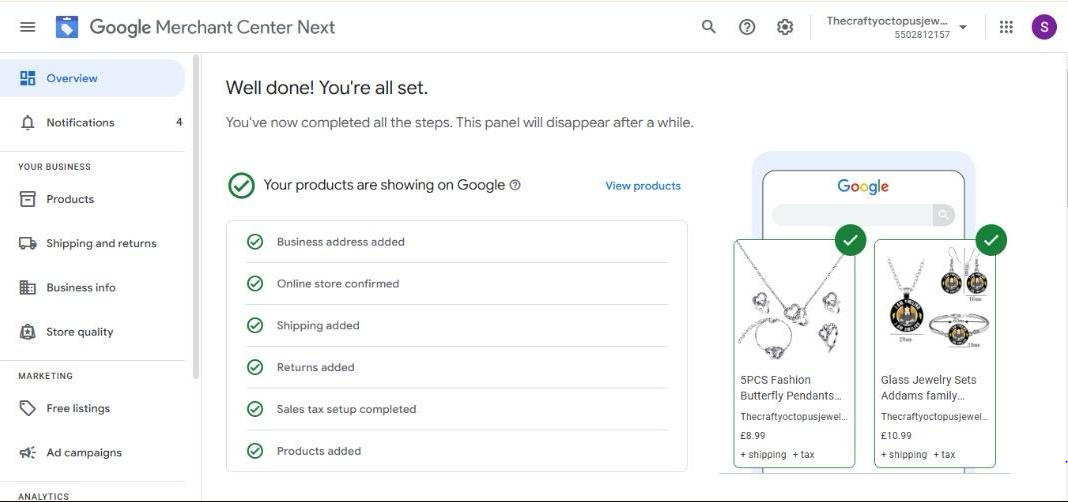Click the View products link

click(643, 186)
